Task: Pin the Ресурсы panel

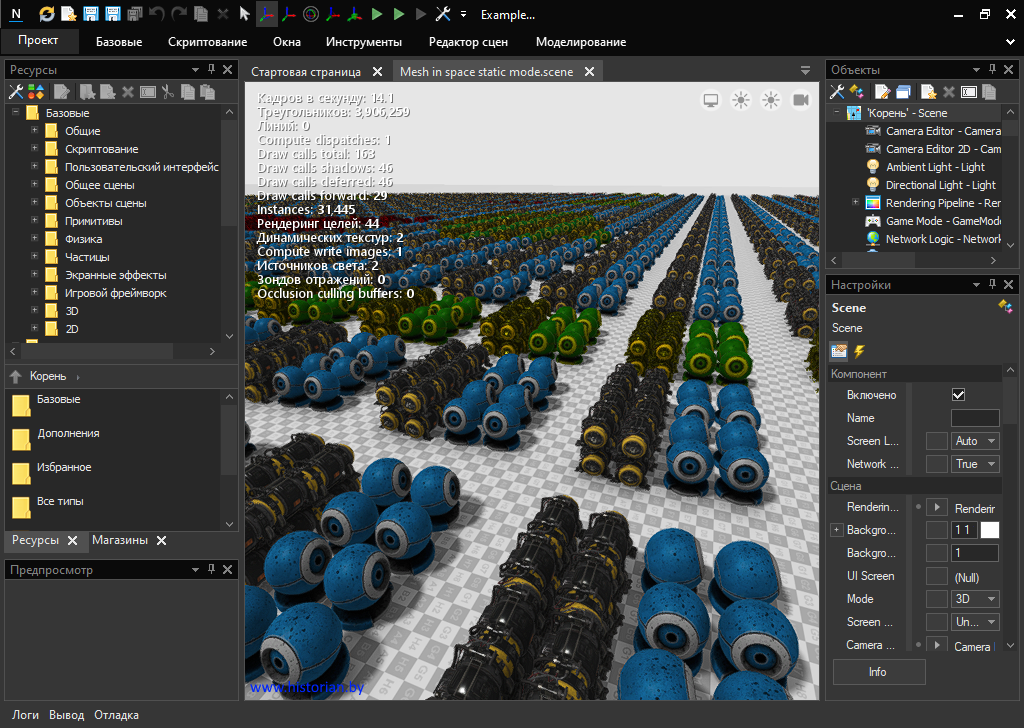Action: click(211, 70)
